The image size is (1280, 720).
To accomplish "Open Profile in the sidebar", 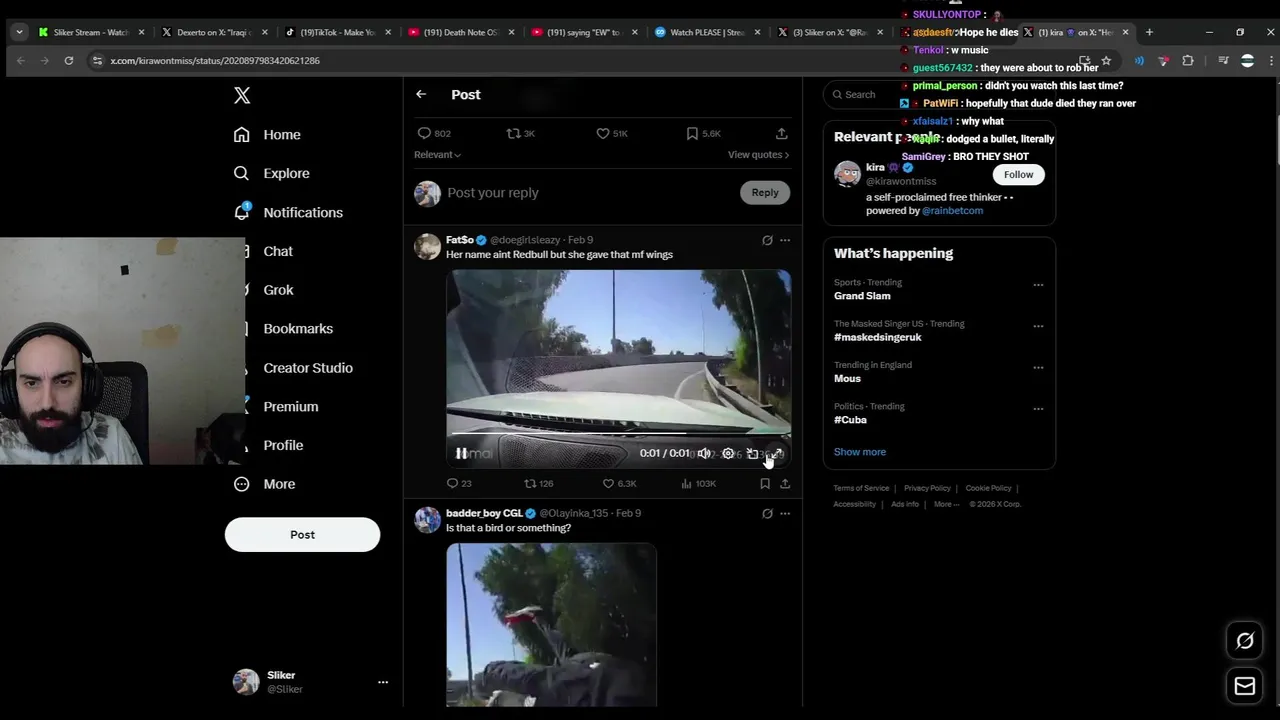I will (x=282, y=445).
